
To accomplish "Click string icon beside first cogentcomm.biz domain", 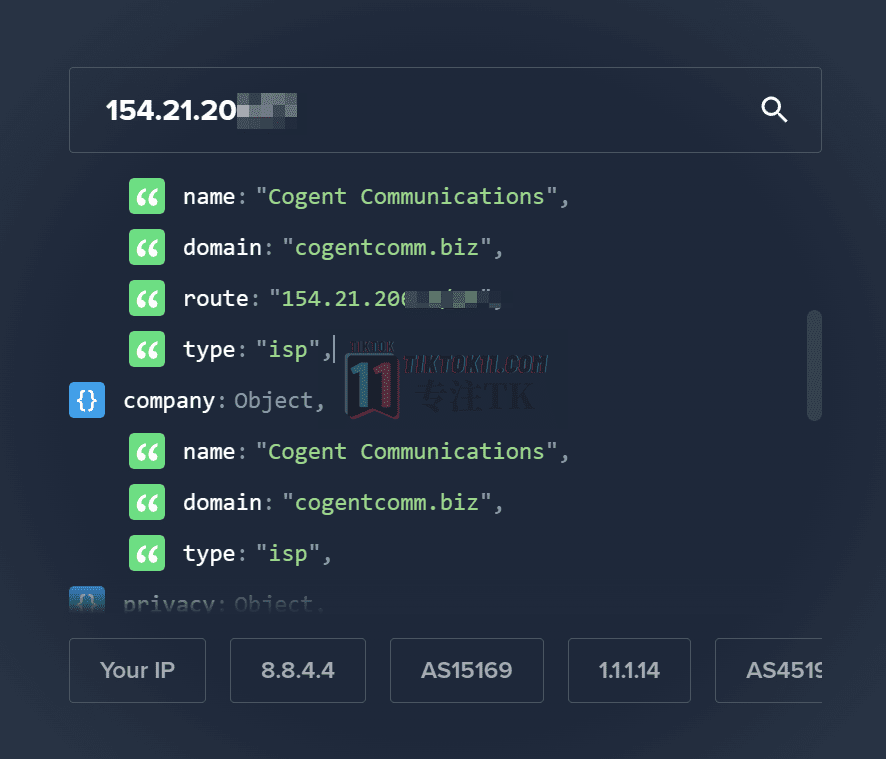I will [x=147, y=247].
